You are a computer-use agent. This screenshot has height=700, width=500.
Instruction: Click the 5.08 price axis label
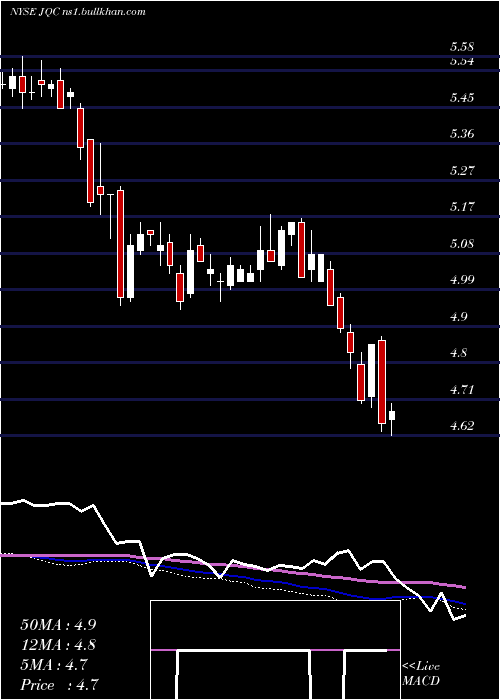tap(462, 244)
